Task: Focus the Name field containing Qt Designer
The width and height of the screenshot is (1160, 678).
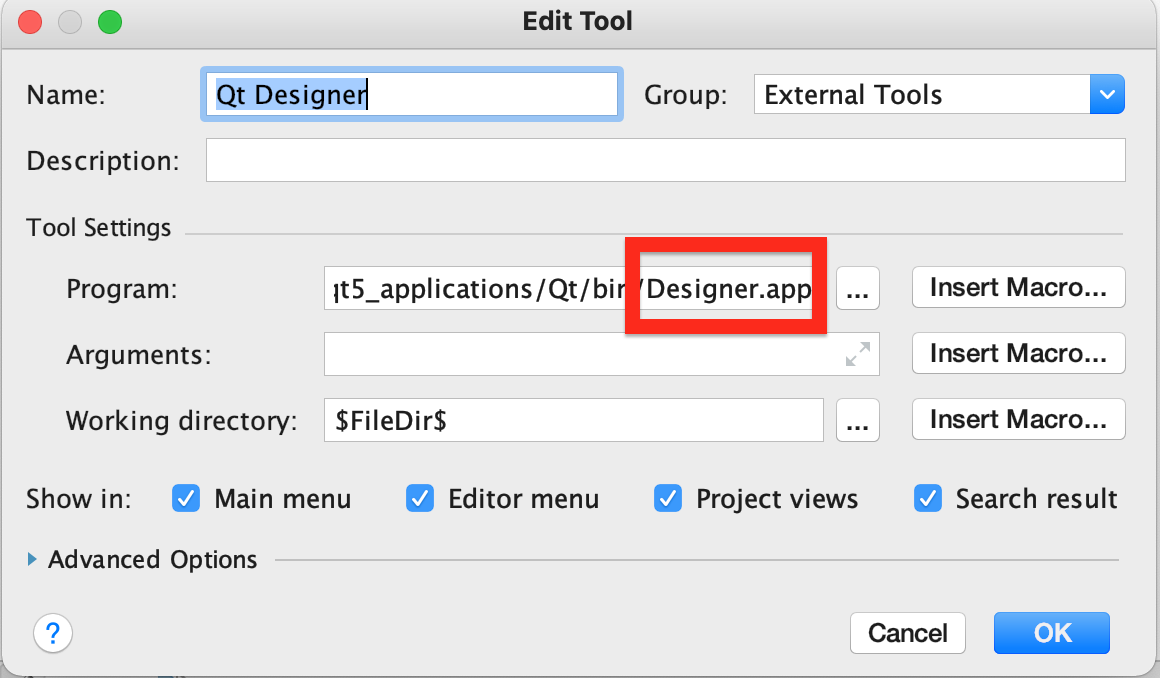Action: 411,95
